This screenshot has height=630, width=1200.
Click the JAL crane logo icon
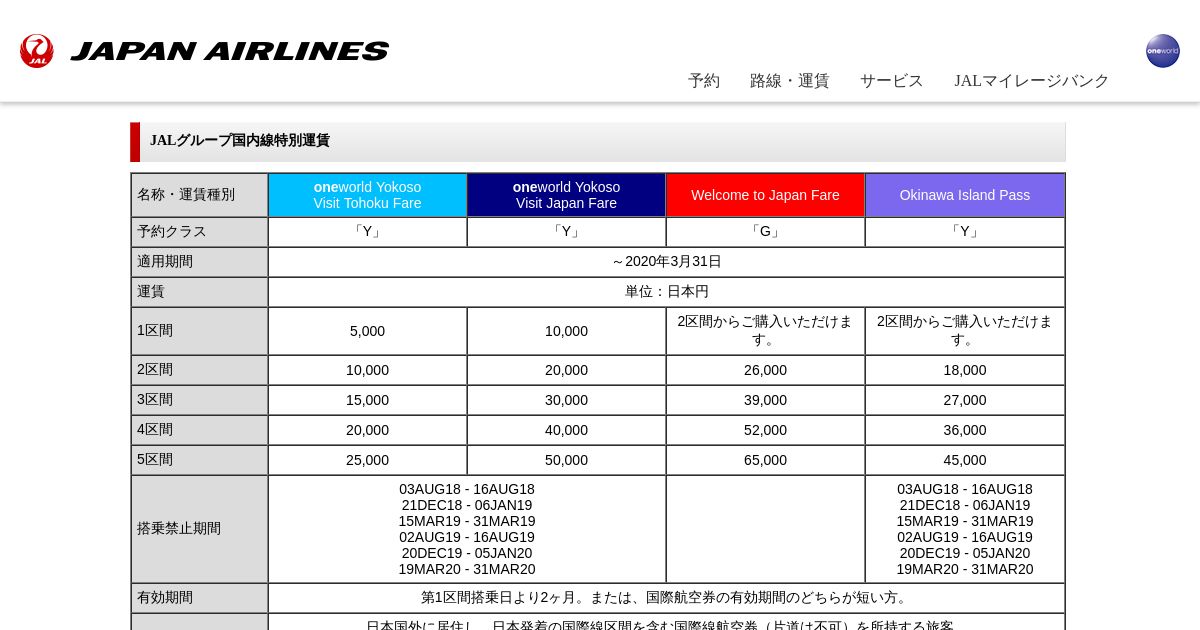[37, 51]
